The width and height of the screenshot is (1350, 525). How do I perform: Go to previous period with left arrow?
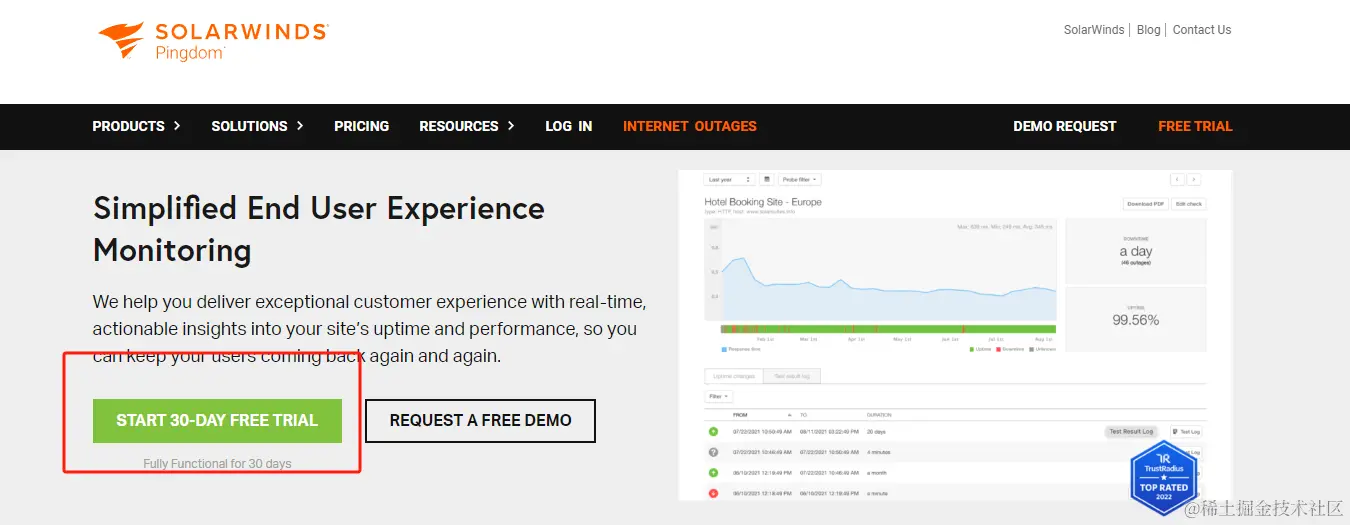pos(1177,179)
